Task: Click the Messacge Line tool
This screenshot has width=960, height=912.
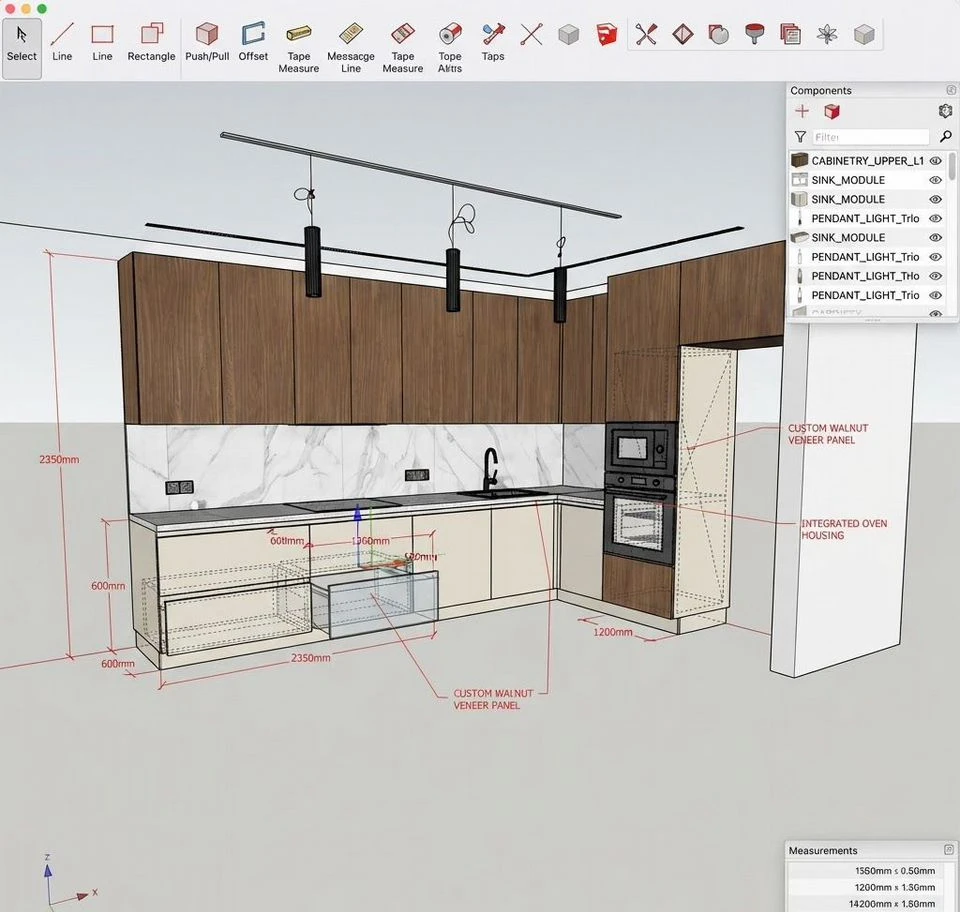Action: tap(351, 48)
